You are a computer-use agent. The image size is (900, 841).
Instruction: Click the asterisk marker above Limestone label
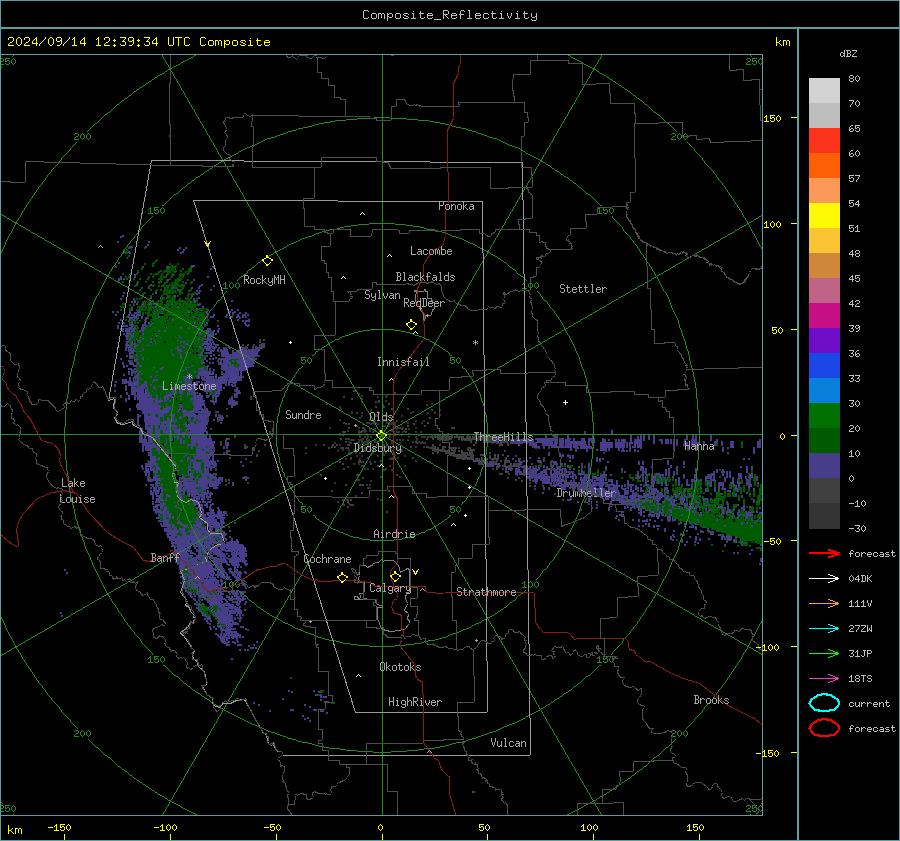(x=189, y=377)
